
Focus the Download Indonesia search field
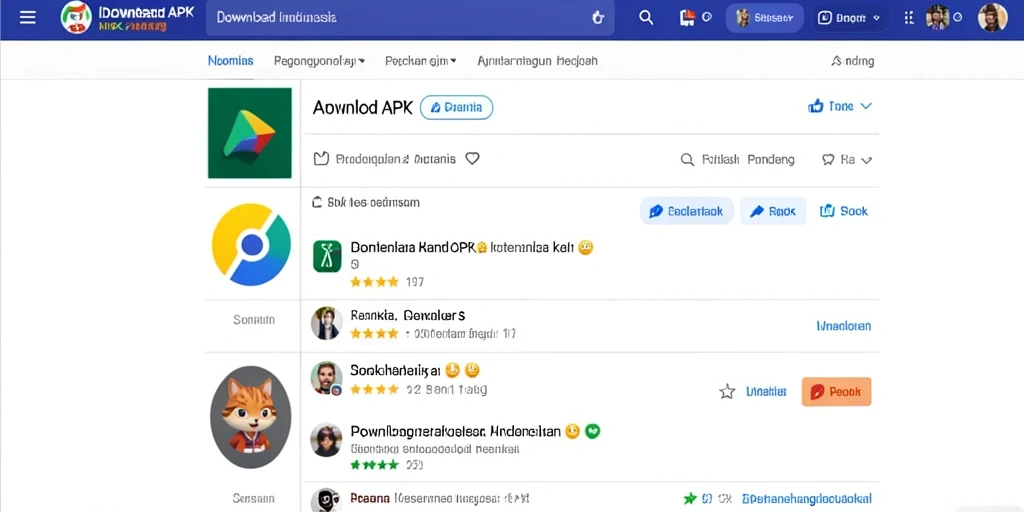tap(409, 18)
